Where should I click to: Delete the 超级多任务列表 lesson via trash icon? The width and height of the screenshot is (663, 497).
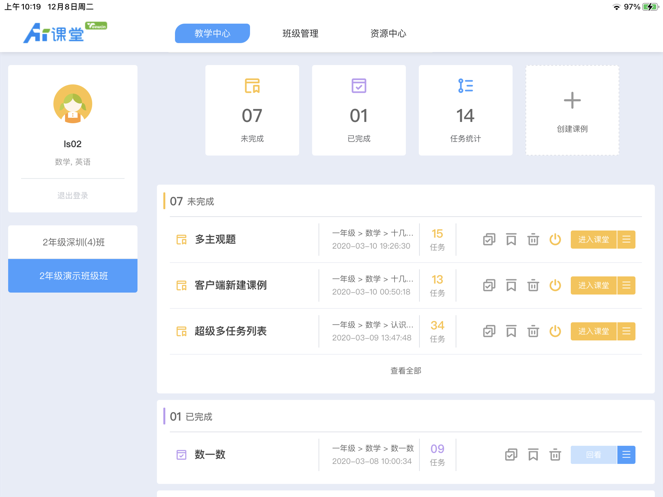click(533, 331)
